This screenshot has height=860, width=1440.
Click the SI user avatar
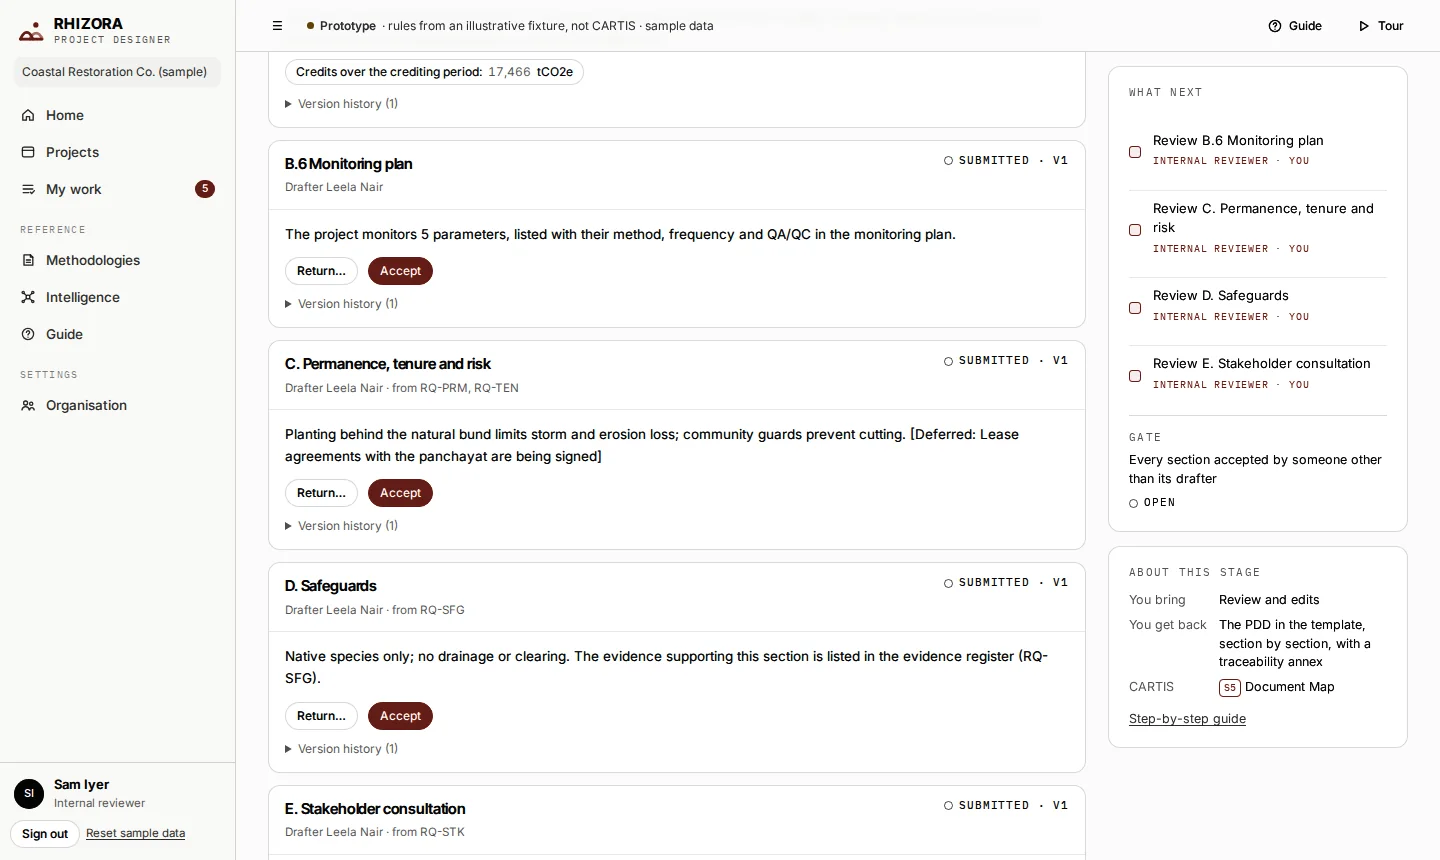[x=29, y=793]
